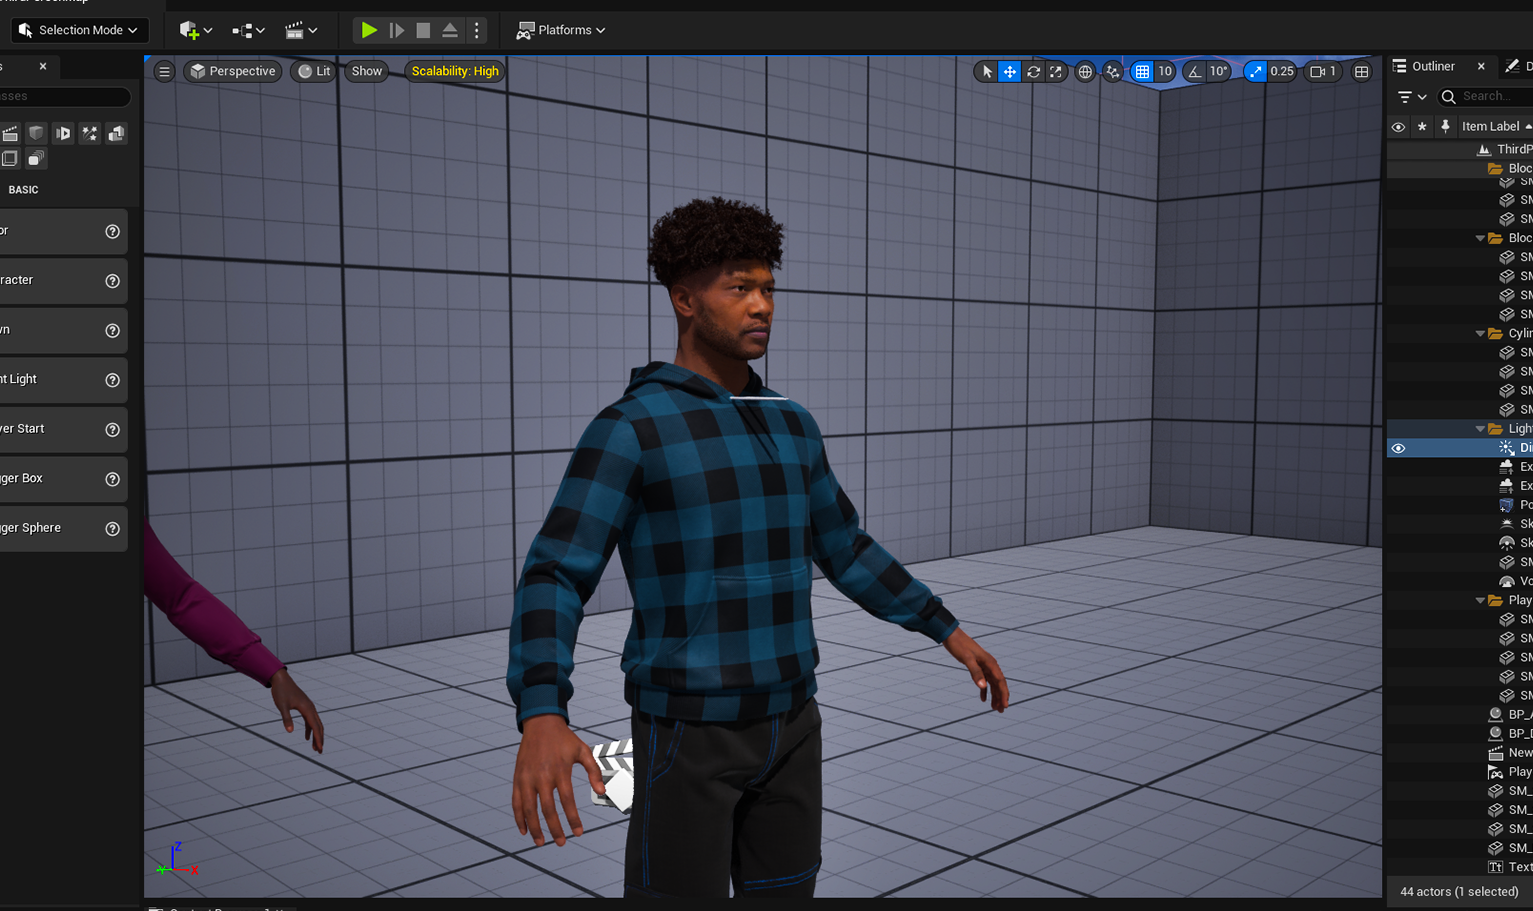The height and width of the screenshot is (911, 1533).
Task: Click the pin column header icon
Action: point(1445,127)
